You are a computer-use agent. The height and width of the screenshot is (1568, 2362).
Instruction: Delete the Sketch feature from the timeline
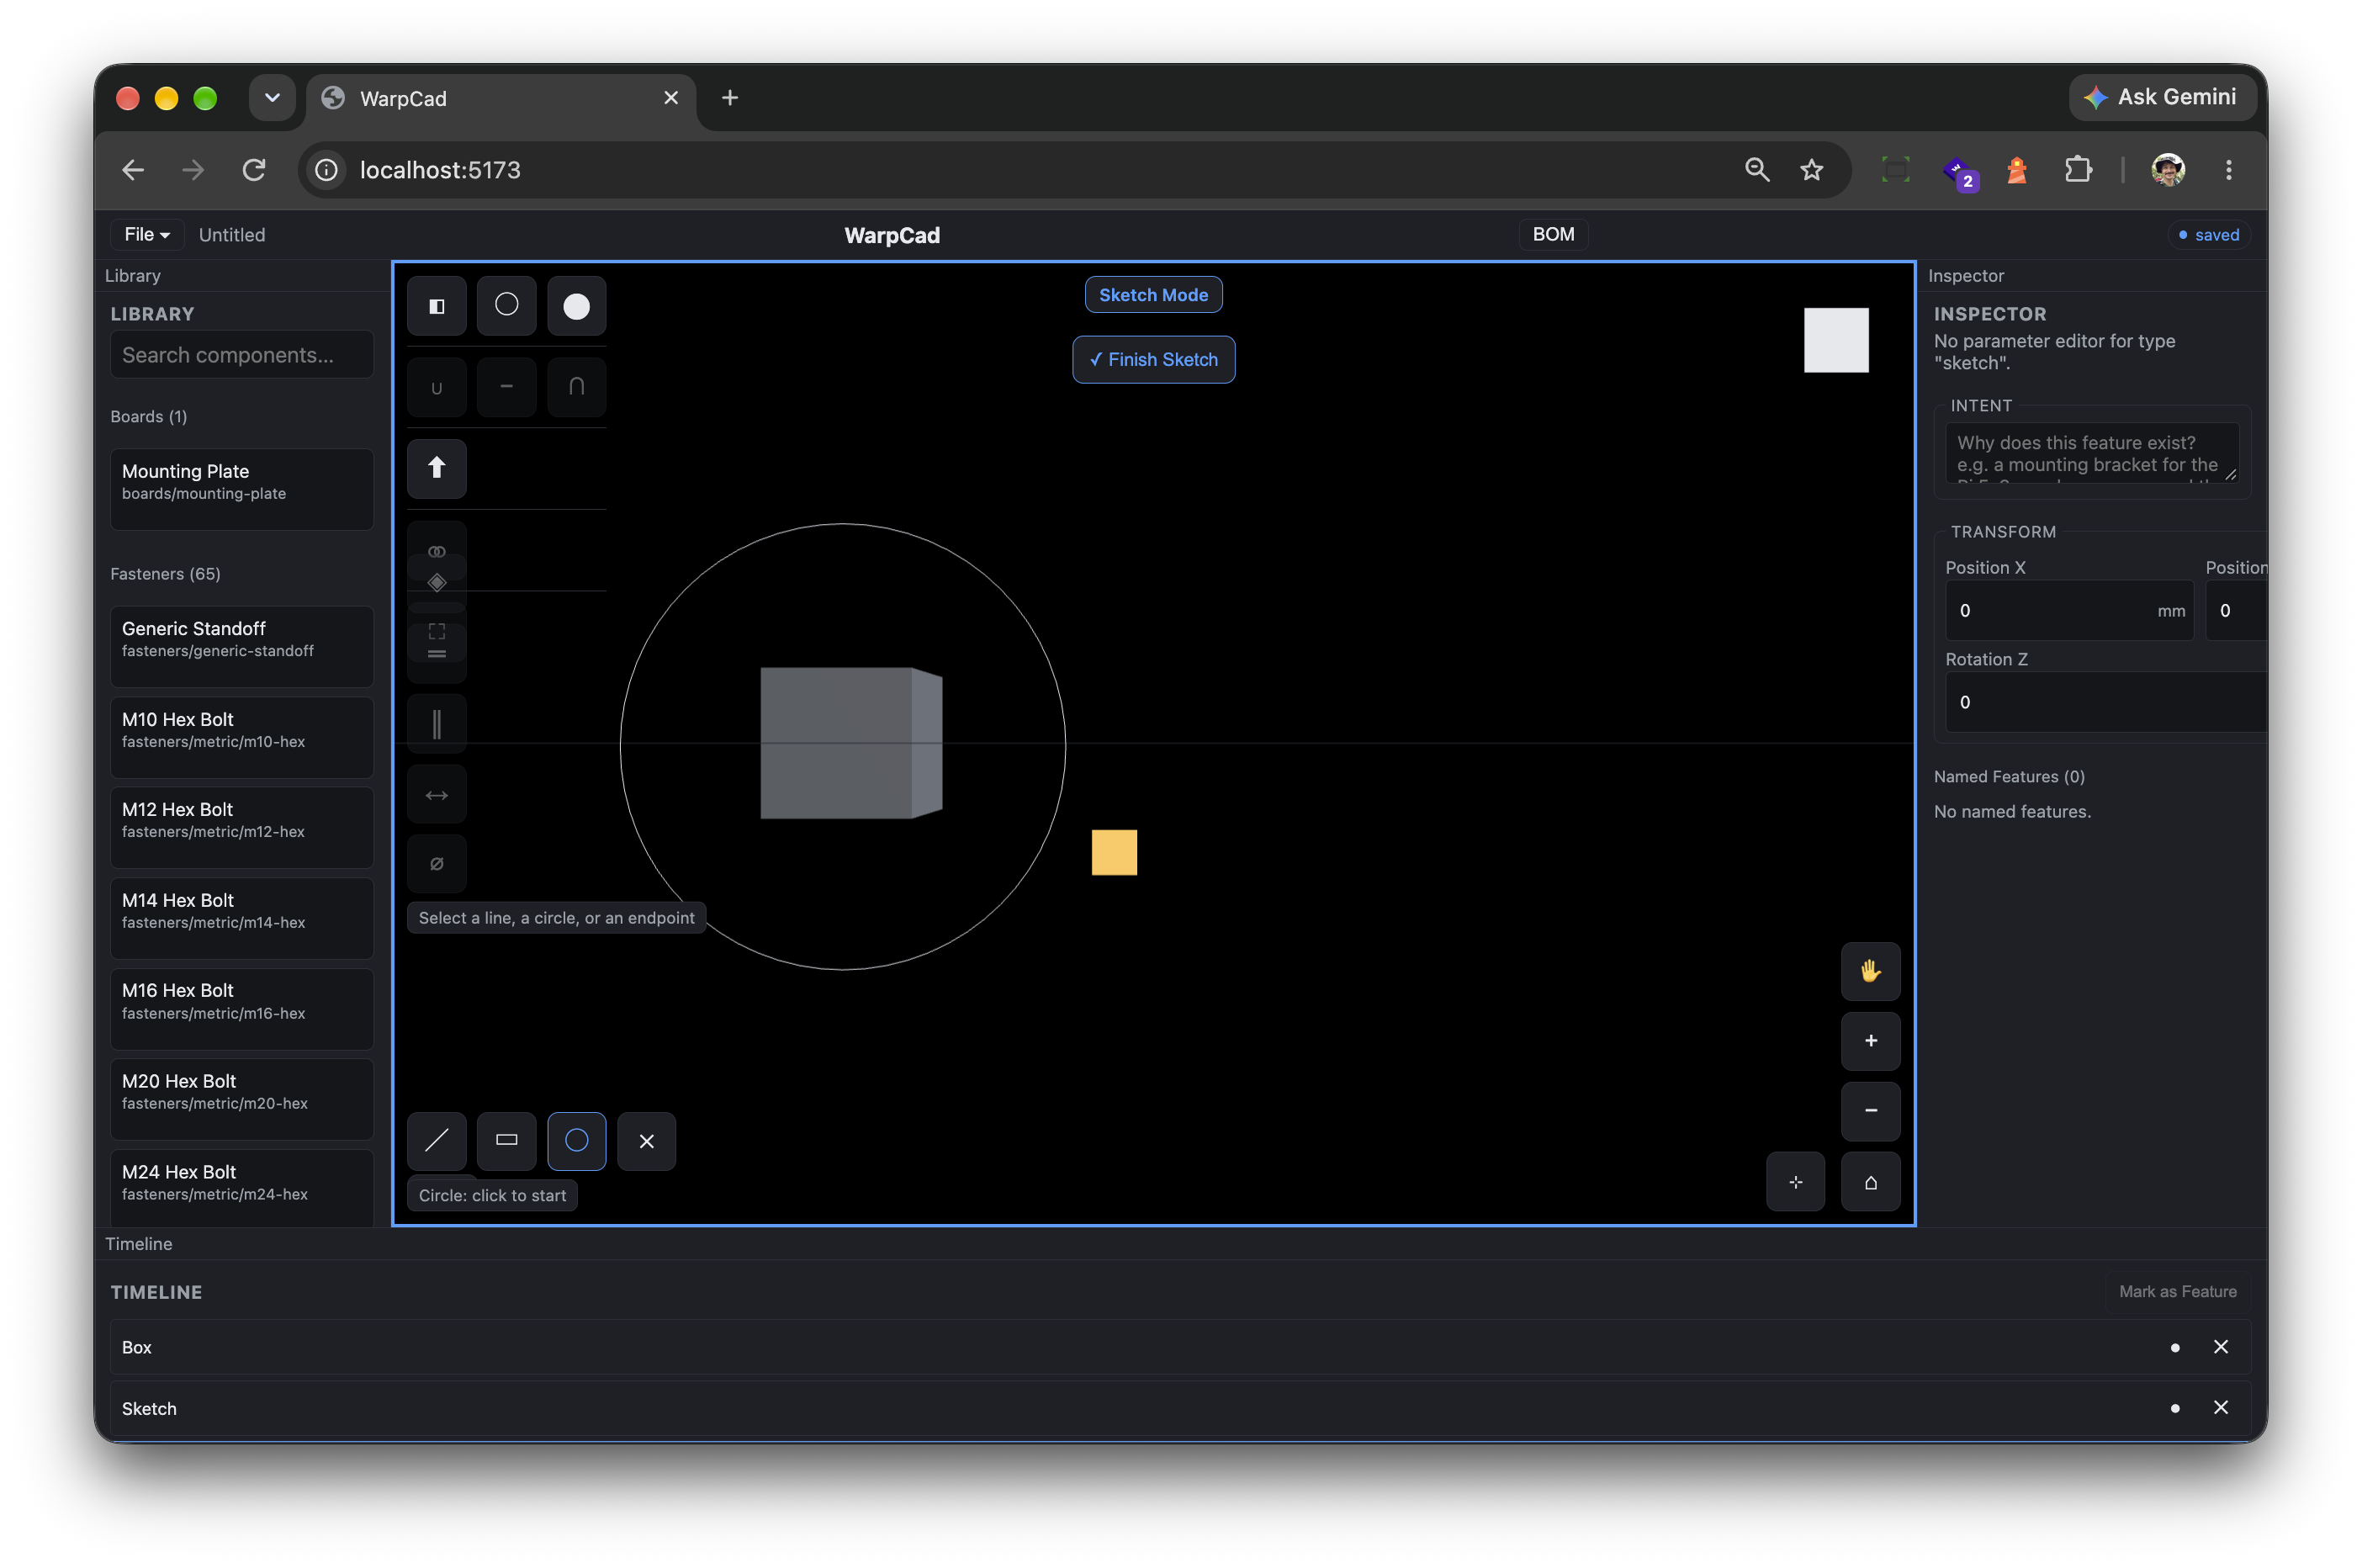2221,1408
